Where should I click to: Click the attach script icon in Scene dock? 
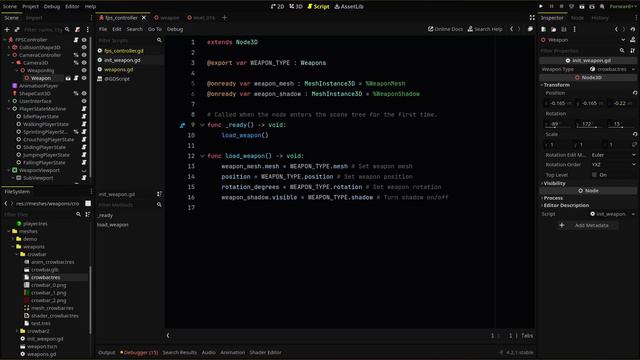[x=77, y=29]
